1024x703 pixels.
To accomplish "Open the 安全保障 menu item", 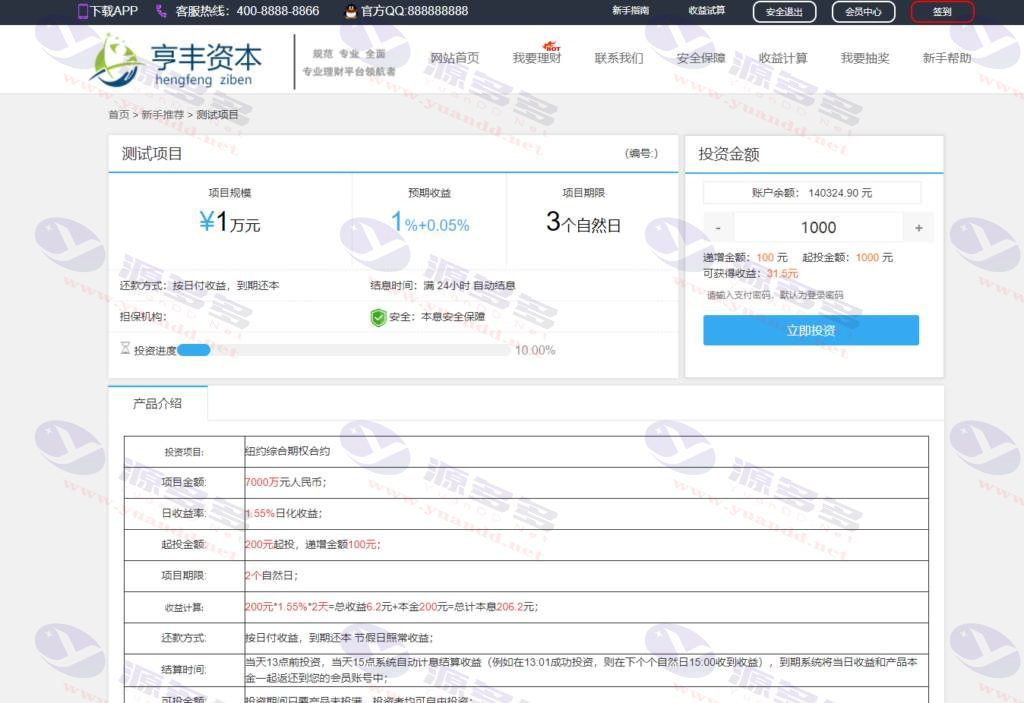I will pyautogui.click(x=701, y=58).
